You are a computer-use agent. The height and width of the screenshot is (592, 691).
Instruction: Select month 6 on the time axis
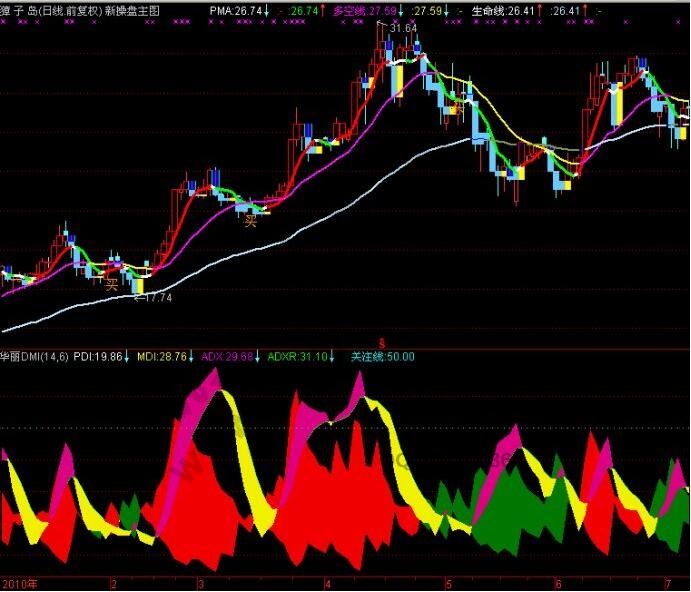coord(559,583)
